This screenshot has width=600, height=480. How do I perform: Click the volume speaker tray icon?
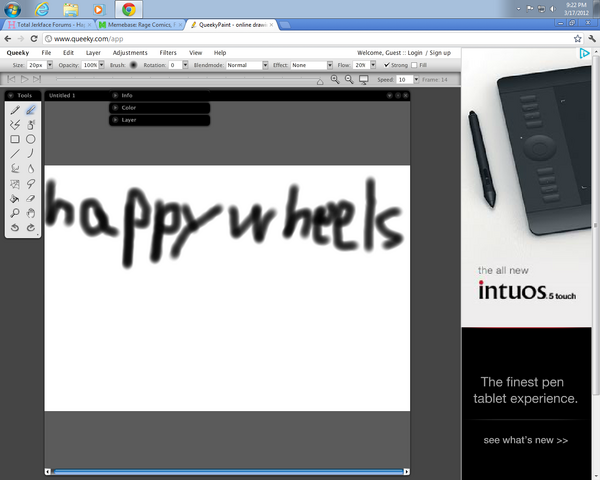552,9
